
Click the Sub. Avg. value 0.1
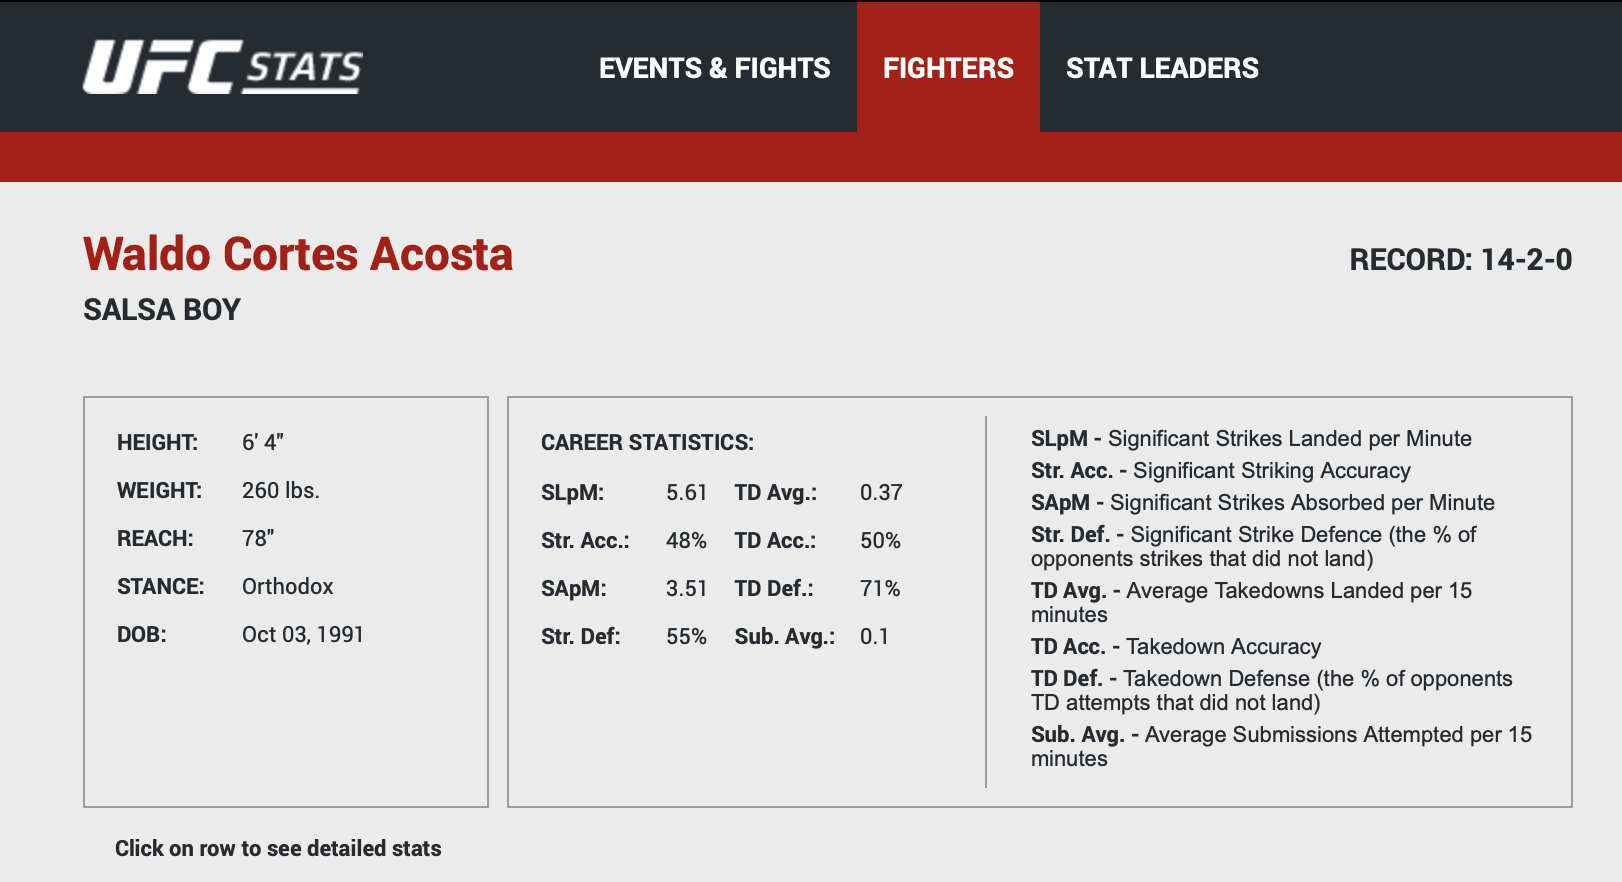pyautogui.click(x=874, y=636)
